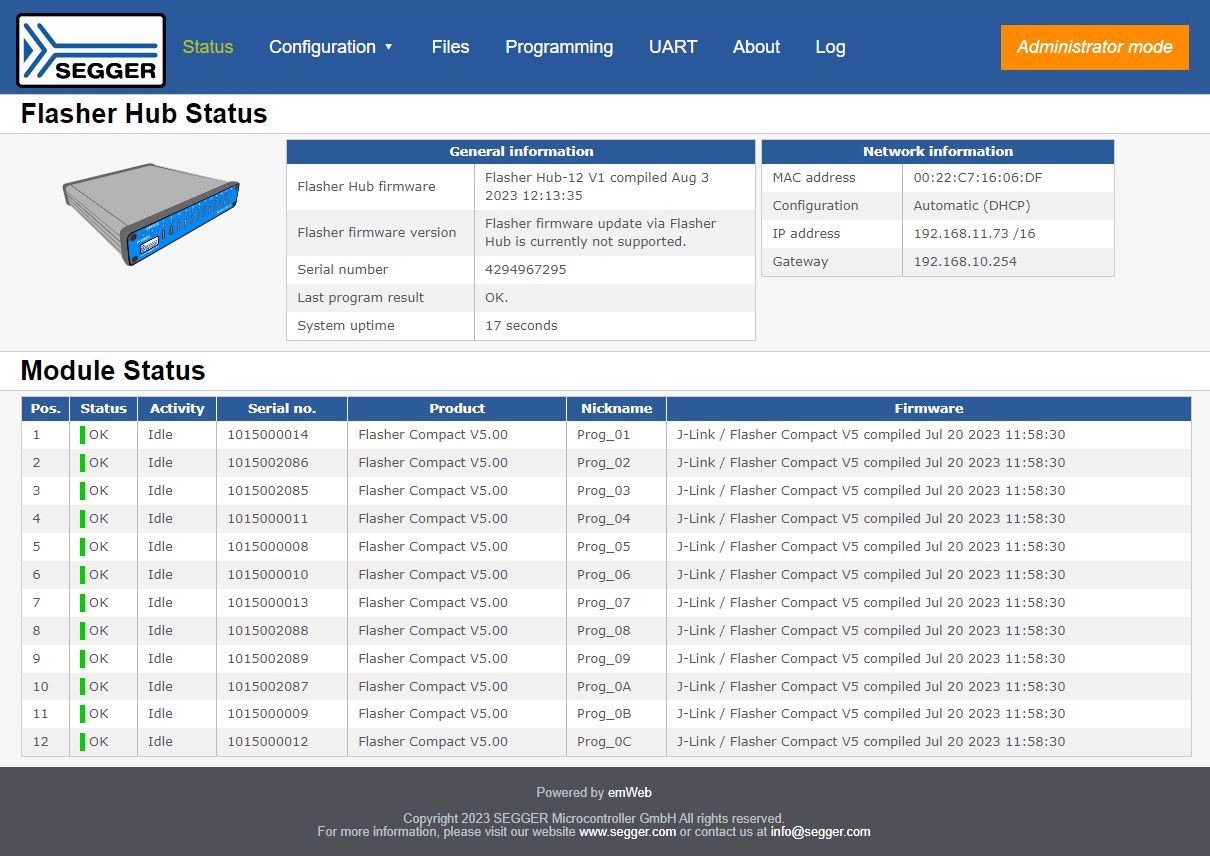Open the UART page
The width and height of the screenshot is (1210, 856).
[x=673, y=47]
